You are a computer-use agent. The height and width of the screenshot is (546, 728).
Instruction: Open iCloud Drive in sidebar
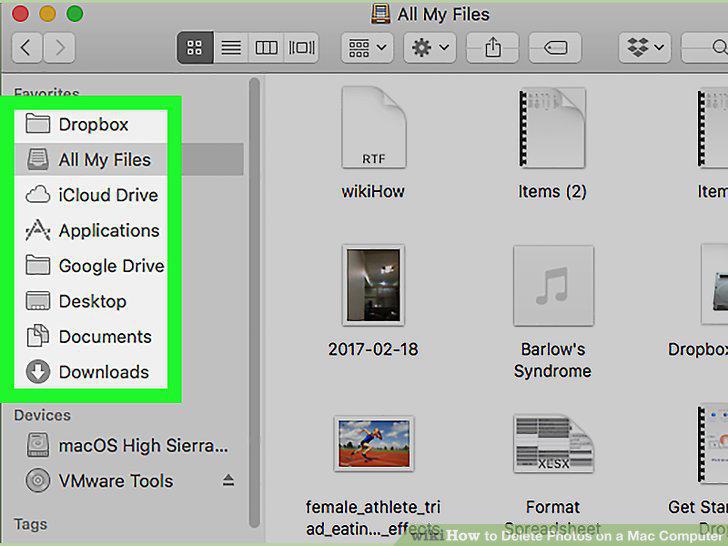pos(91,195)
